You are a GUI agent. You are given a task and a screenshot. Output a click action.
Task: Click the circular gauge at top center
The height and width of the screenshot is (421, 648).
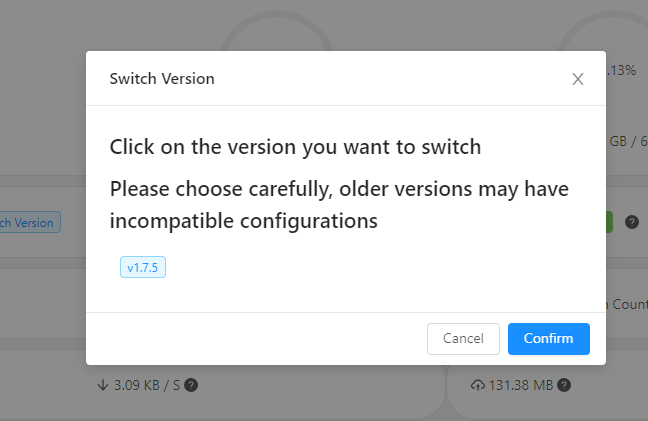click(x=277, y=35)
